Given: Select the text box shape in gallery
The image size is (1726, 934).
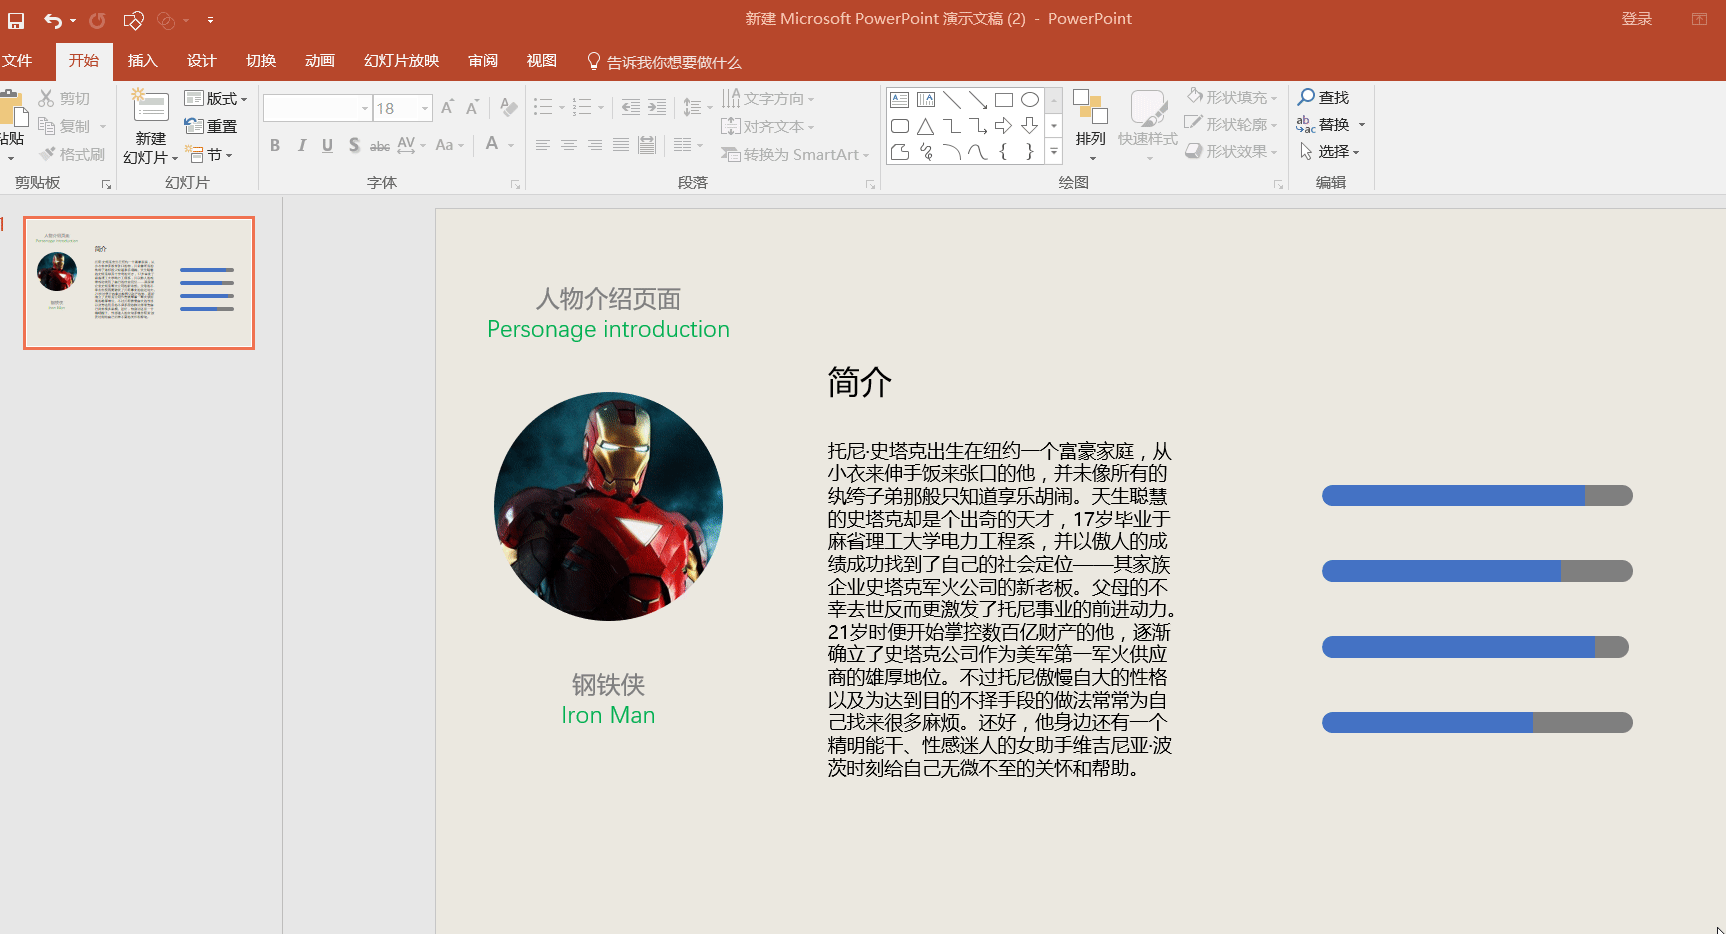Looking at the screenshot, I should pos(900,100).
